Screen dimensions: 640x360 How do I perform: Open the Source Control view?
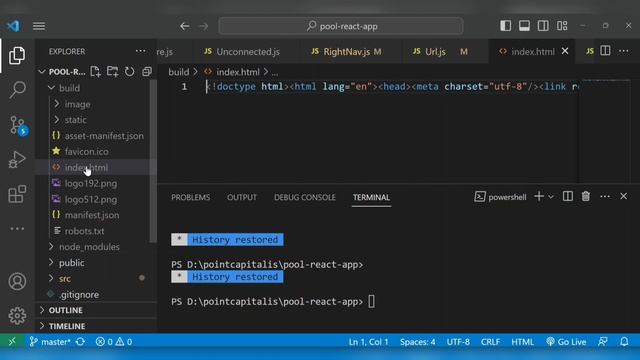18,125
